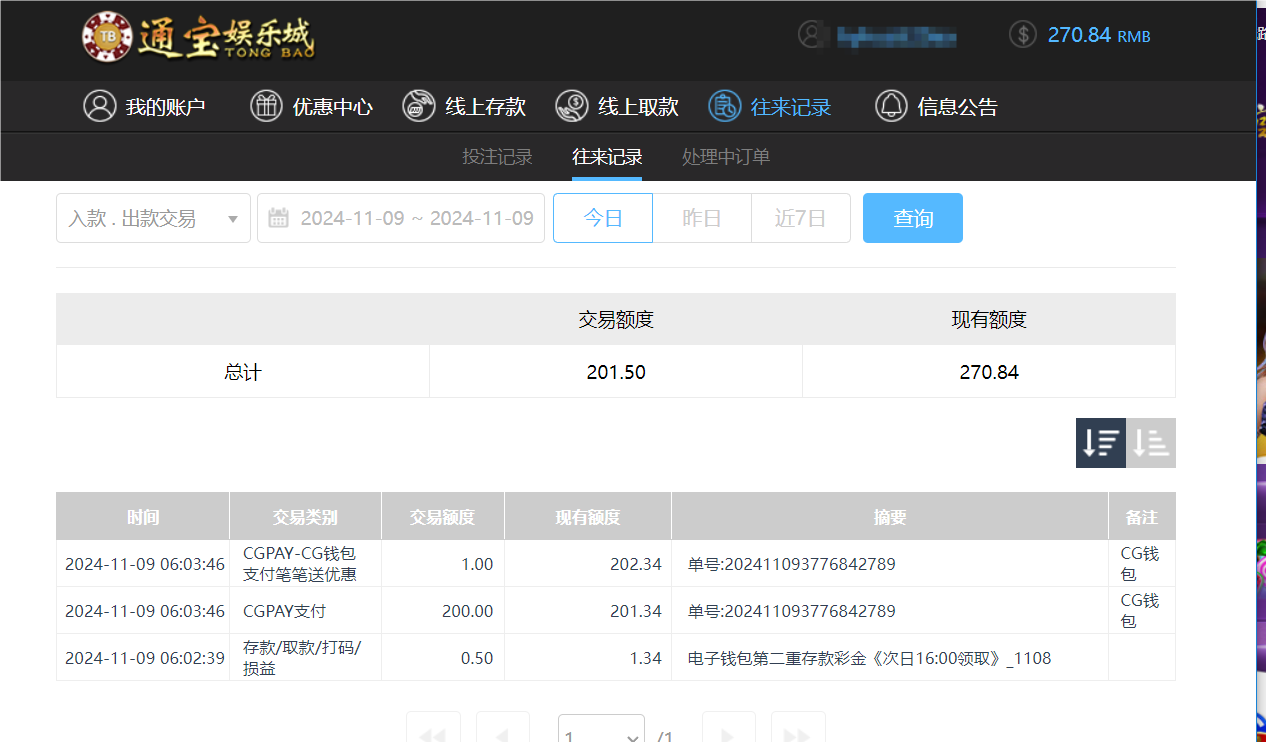Toggle descending sort order icon
Image resolution: width=1266 pixels, height=742 pixels.
click(x=1100, y=442)
